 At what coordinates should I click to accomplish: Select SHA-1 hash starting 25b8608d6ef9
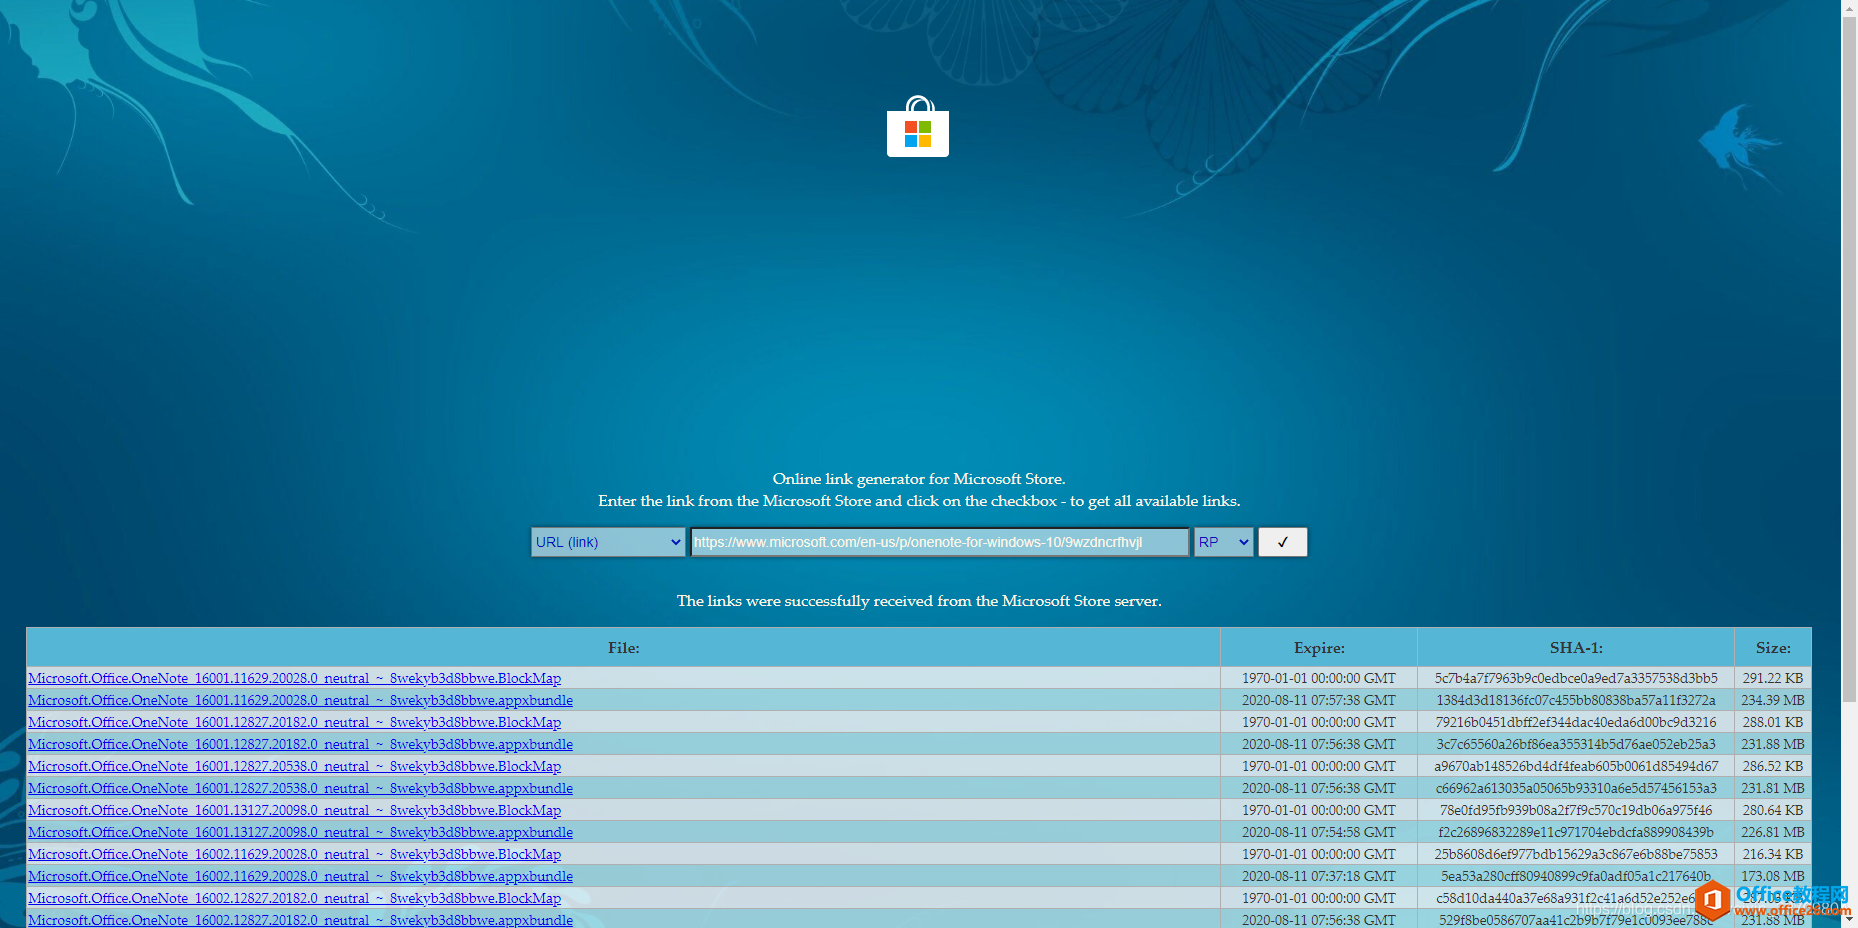pos(1576,854)
